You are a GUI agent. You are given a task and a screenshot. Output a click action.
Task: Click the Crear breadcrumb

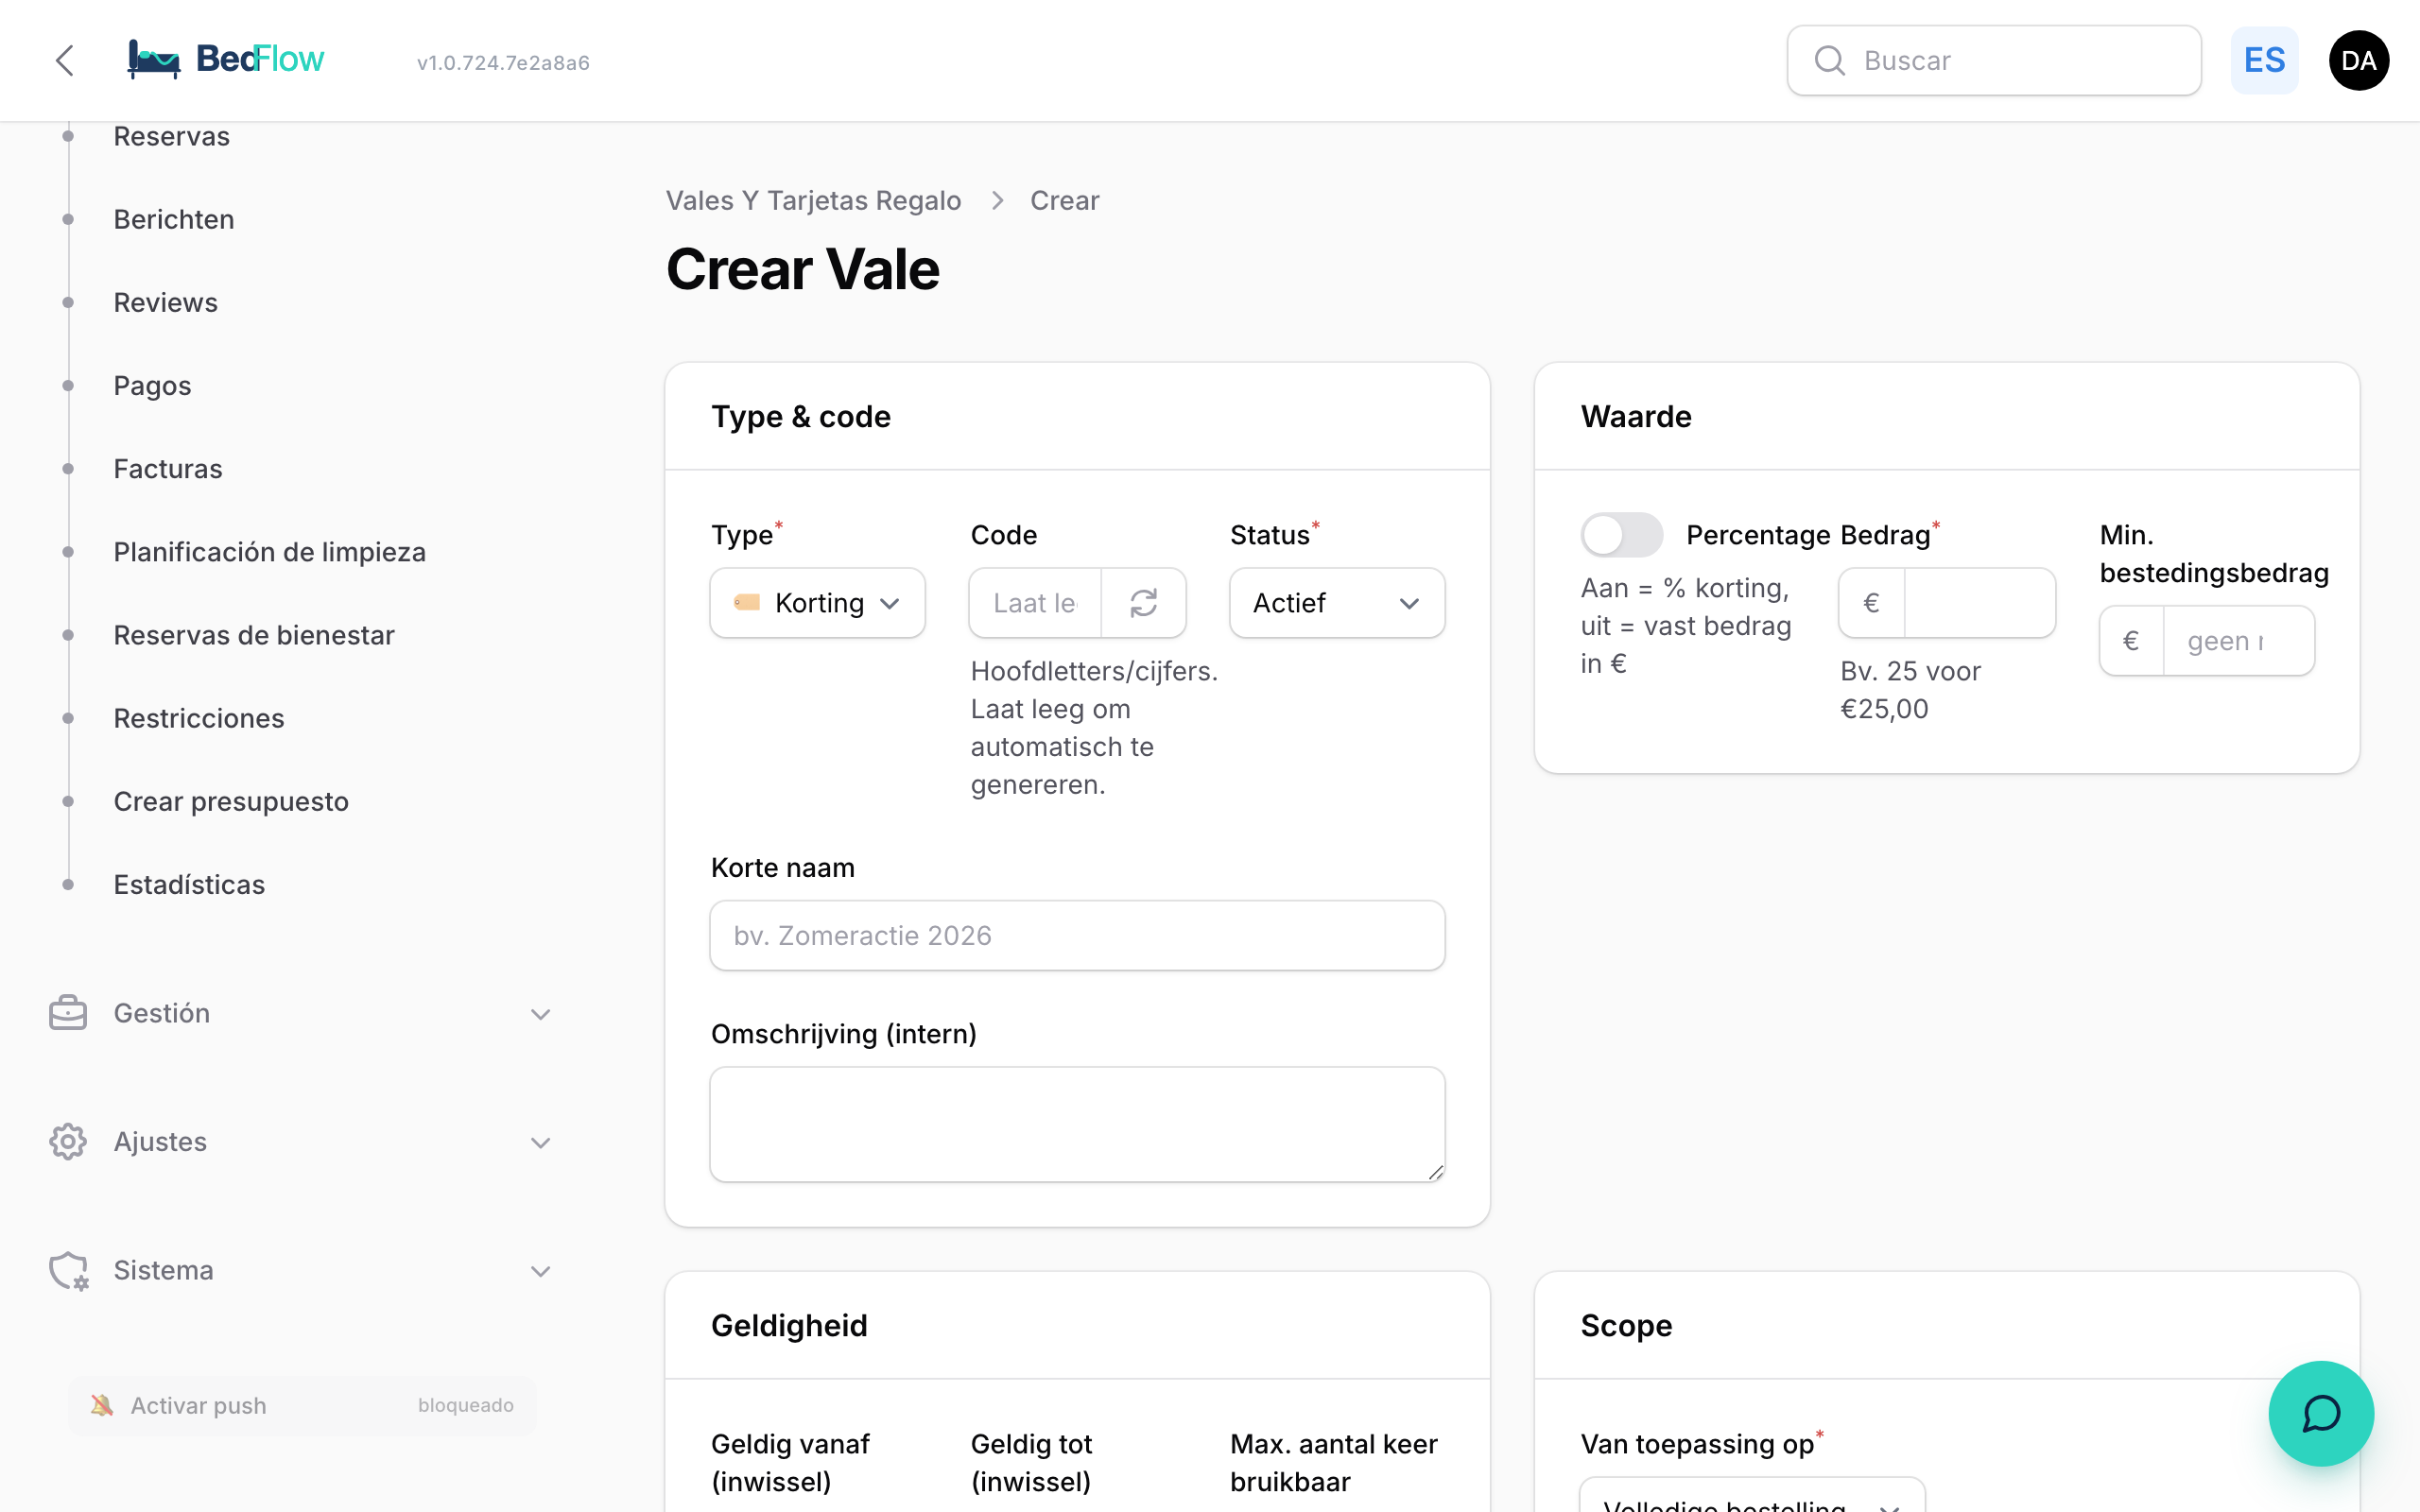click(1064, 200)
